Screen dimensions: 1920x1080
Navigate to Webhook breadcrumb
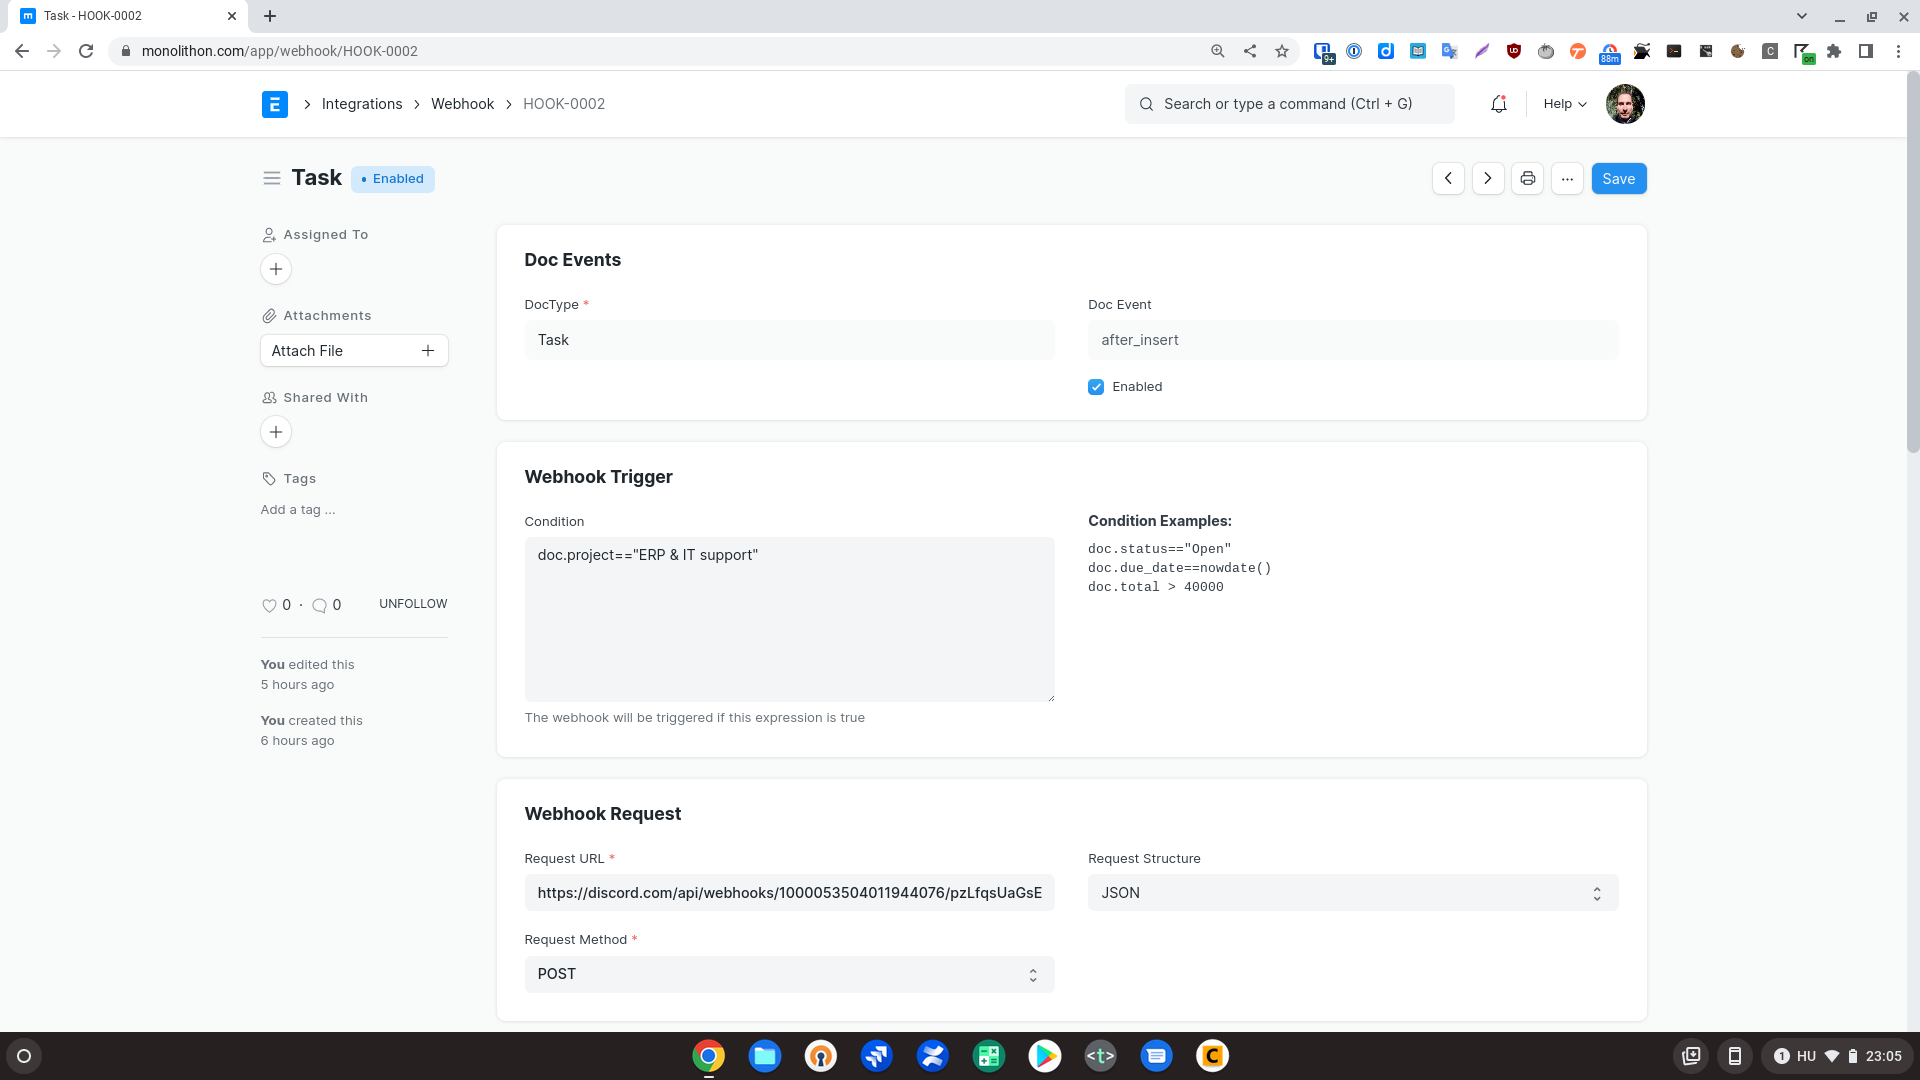click(x=462, y=104)
